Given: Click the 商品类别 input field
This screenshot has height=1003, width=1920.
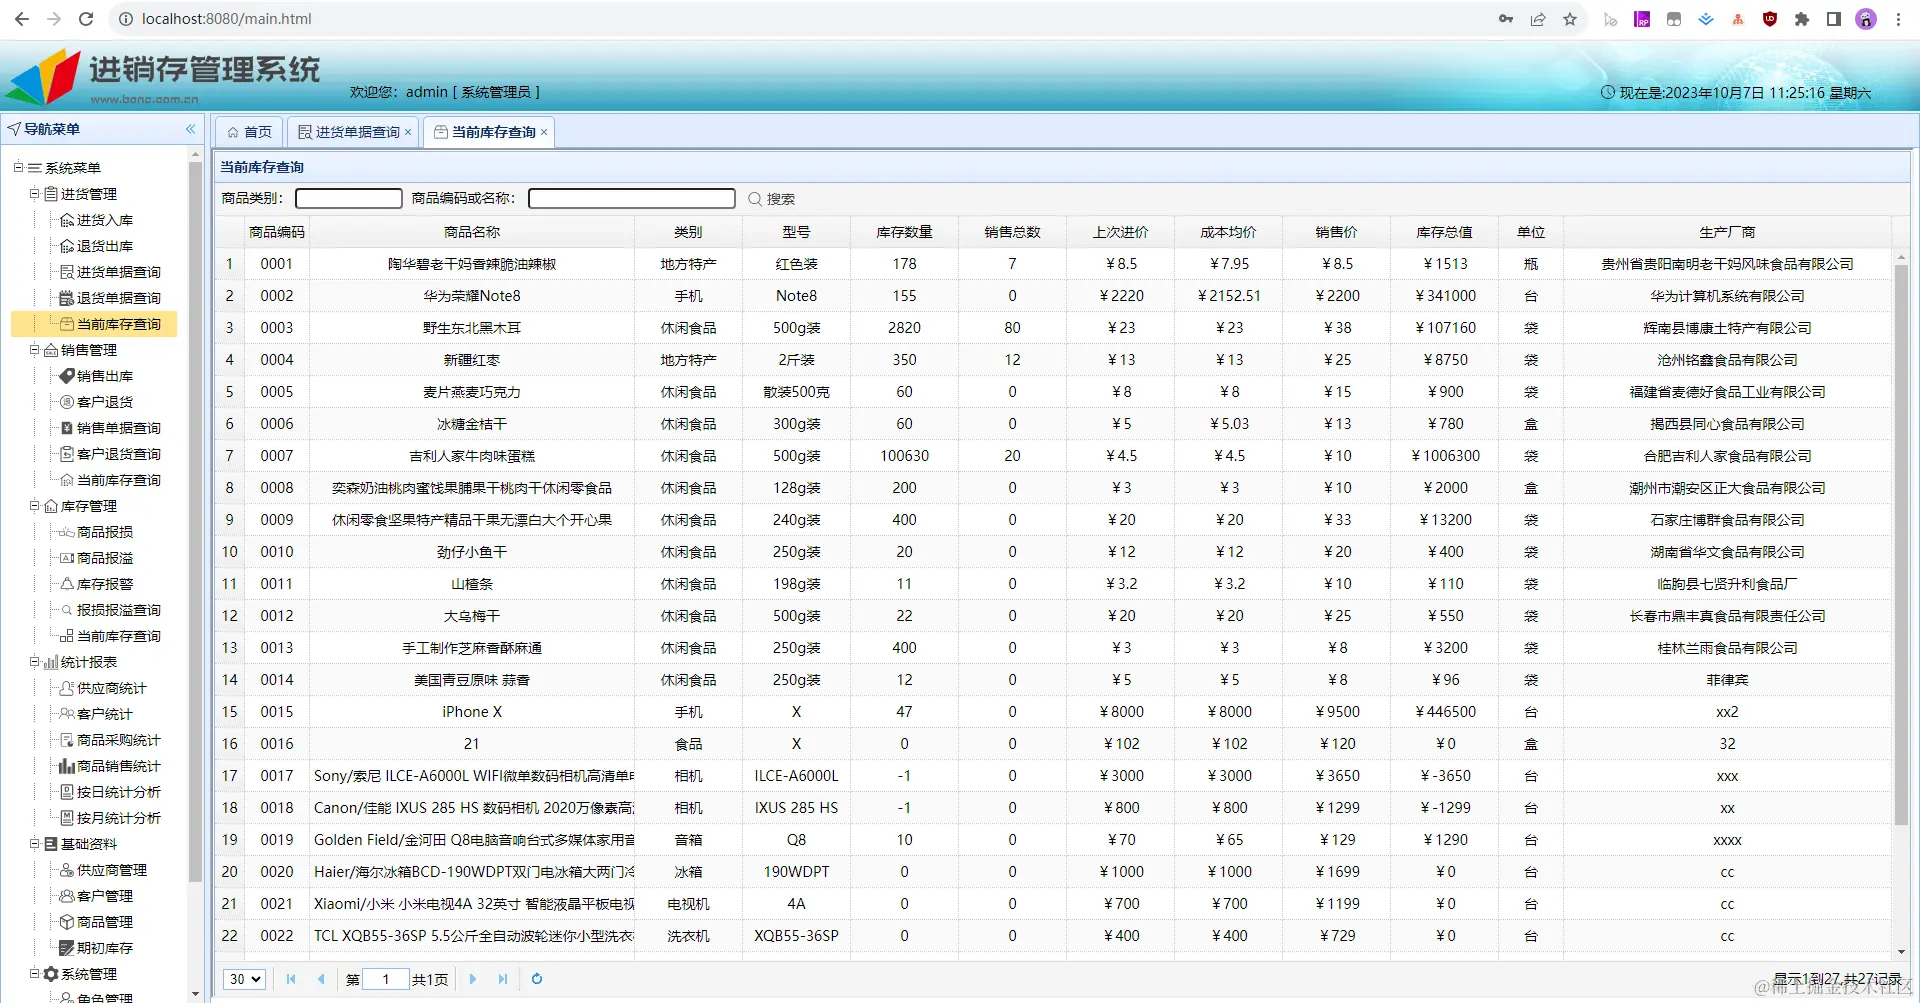Looking at the screenshot, I should pyautogui.click(x=349, y=199).
